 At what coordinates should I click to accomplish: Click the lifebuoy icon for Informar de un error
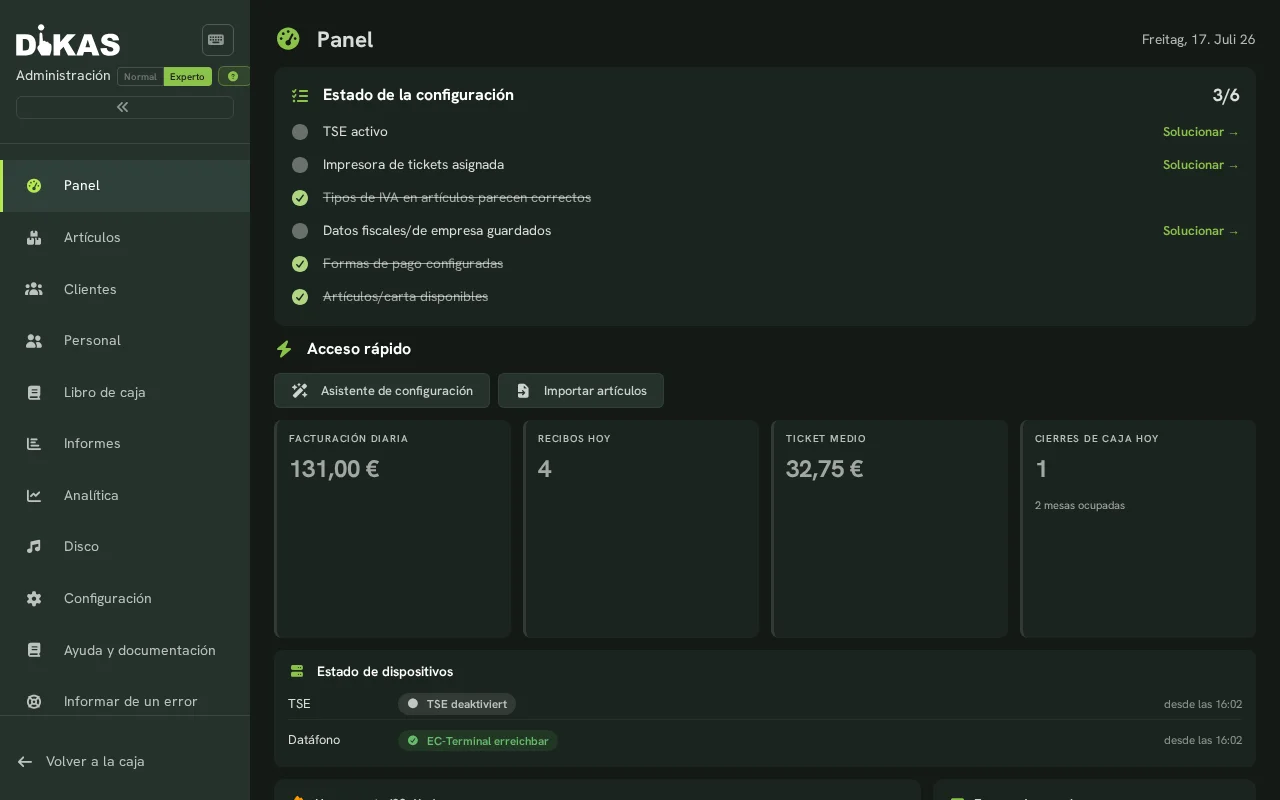[34, 702]
